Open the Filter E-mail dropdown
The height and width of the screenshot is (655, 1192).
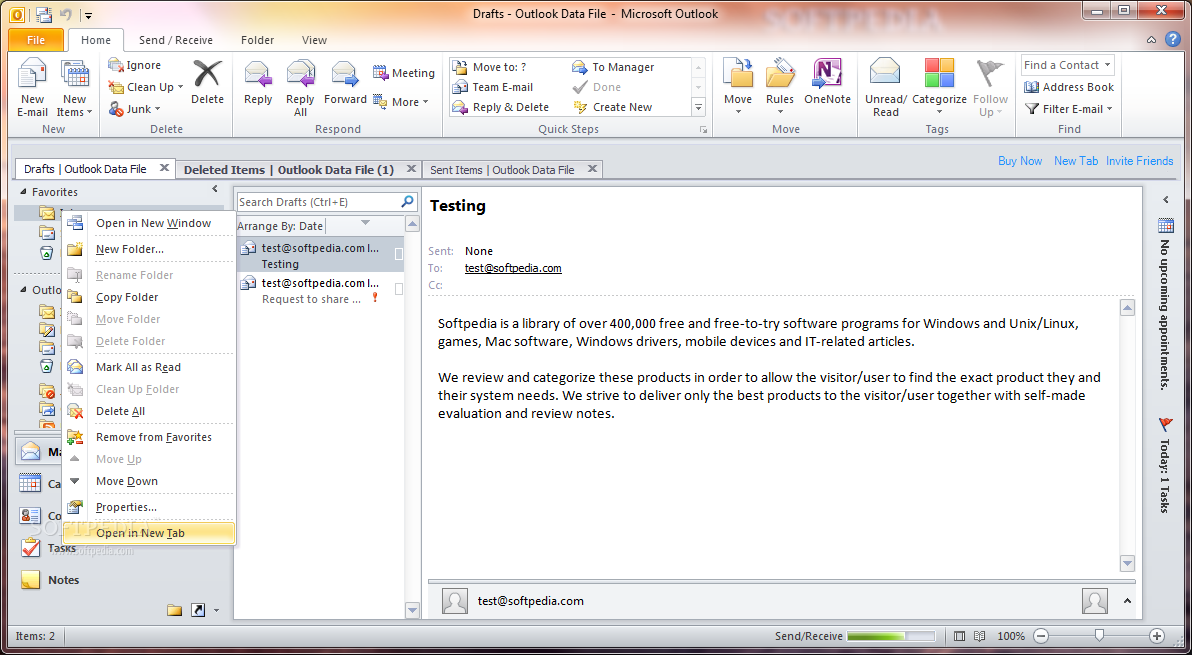coord(1068,109)
